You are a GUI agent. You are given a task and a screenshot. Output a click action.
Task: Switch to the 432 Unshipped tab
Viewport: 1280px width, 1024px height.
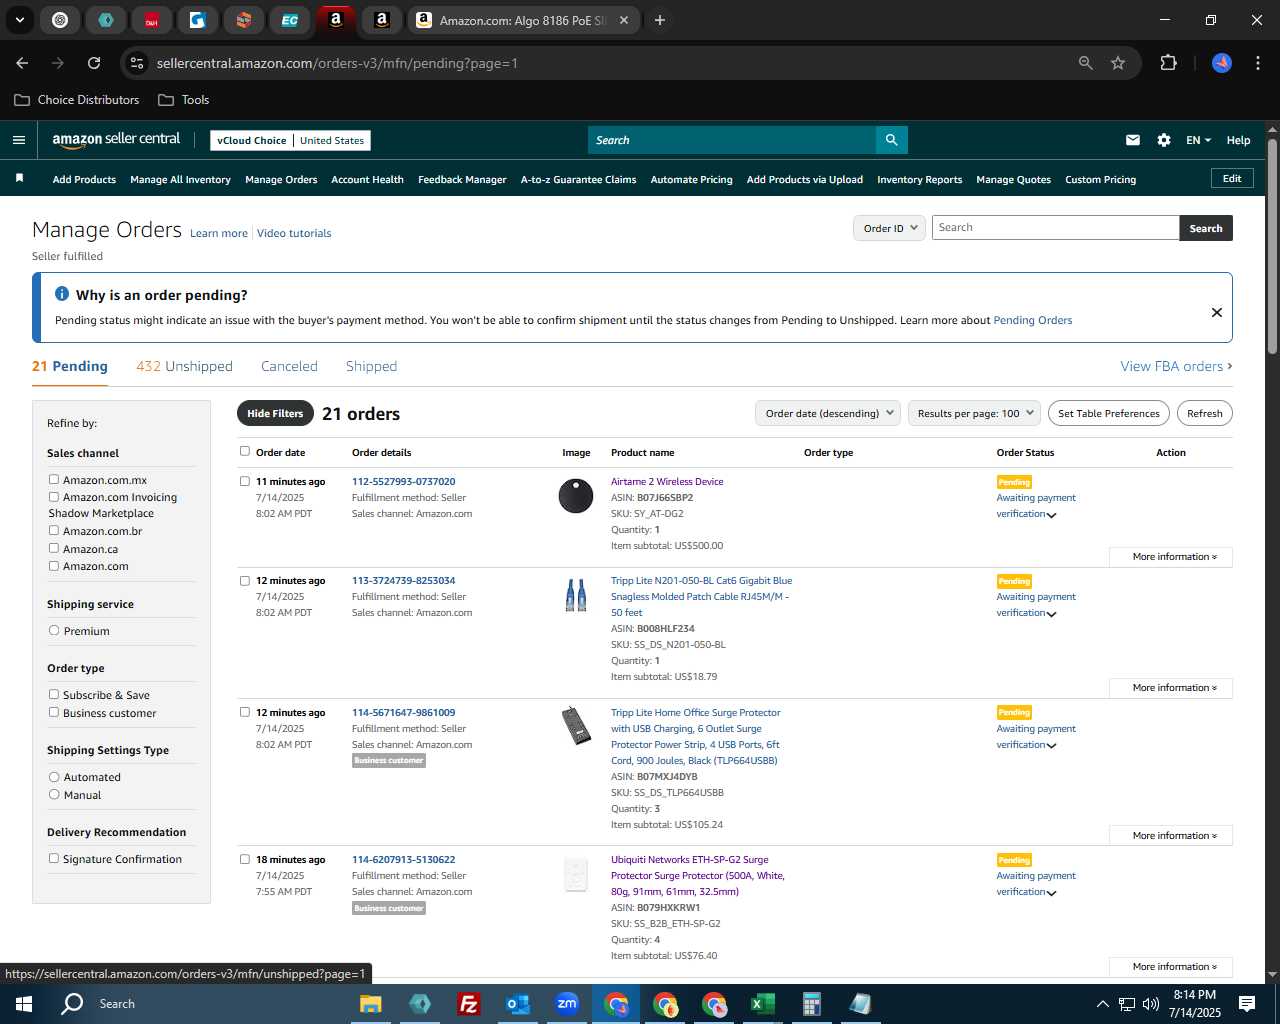[184, 366]
